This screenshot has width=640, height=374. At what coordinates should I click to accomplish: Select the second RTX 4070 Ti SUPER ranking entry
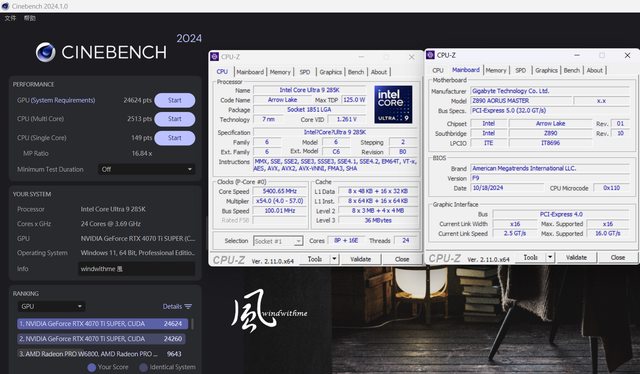click(x=101, y=339)
